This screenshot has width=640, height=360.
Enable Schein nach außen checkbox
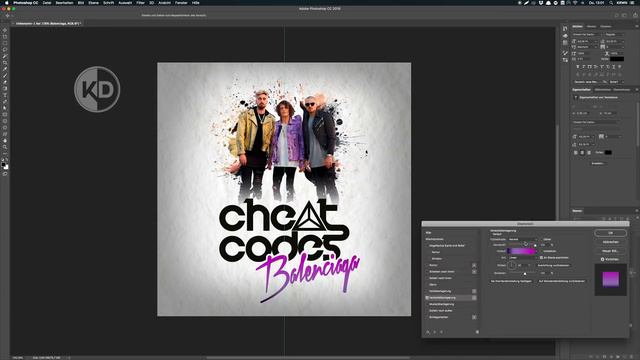point(427,311)
